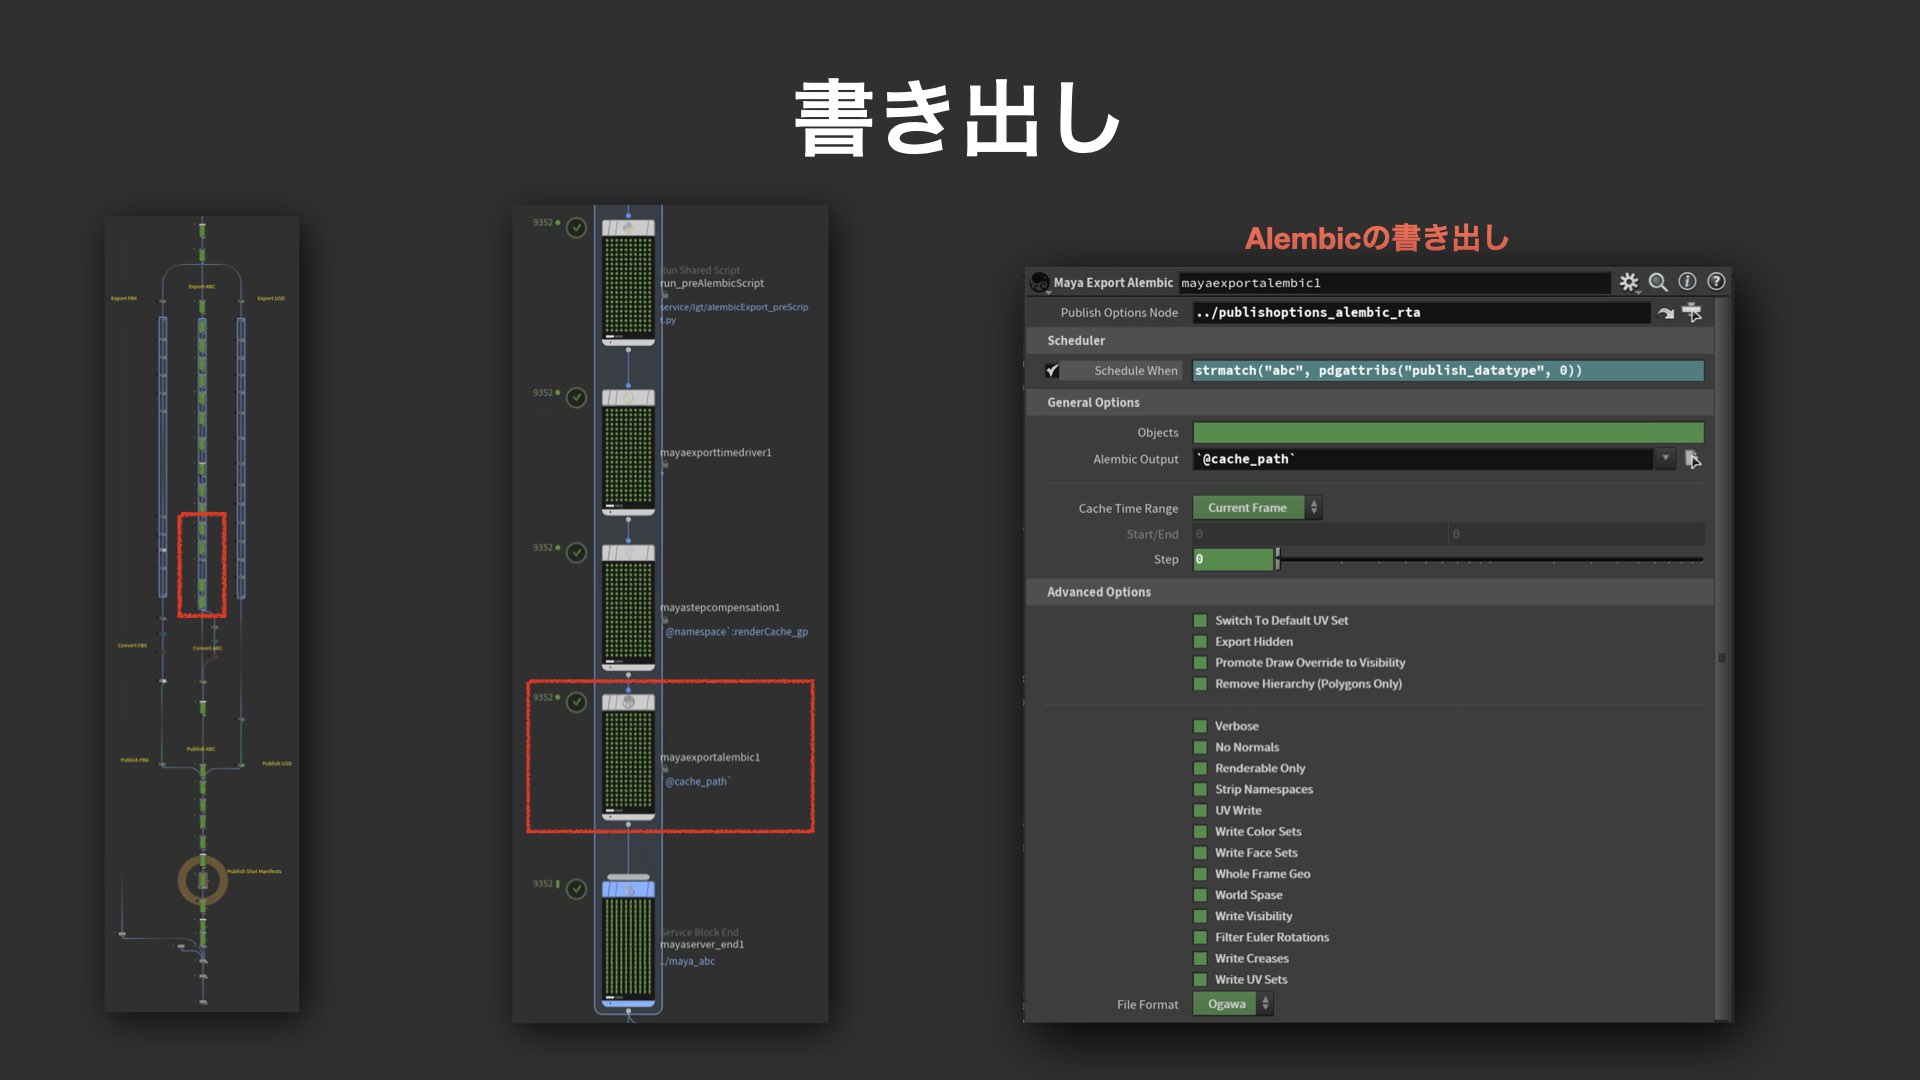1920x1080 pixels.
Task: Open File Format Ogawa dropdown
Action: [1232, 1004]
